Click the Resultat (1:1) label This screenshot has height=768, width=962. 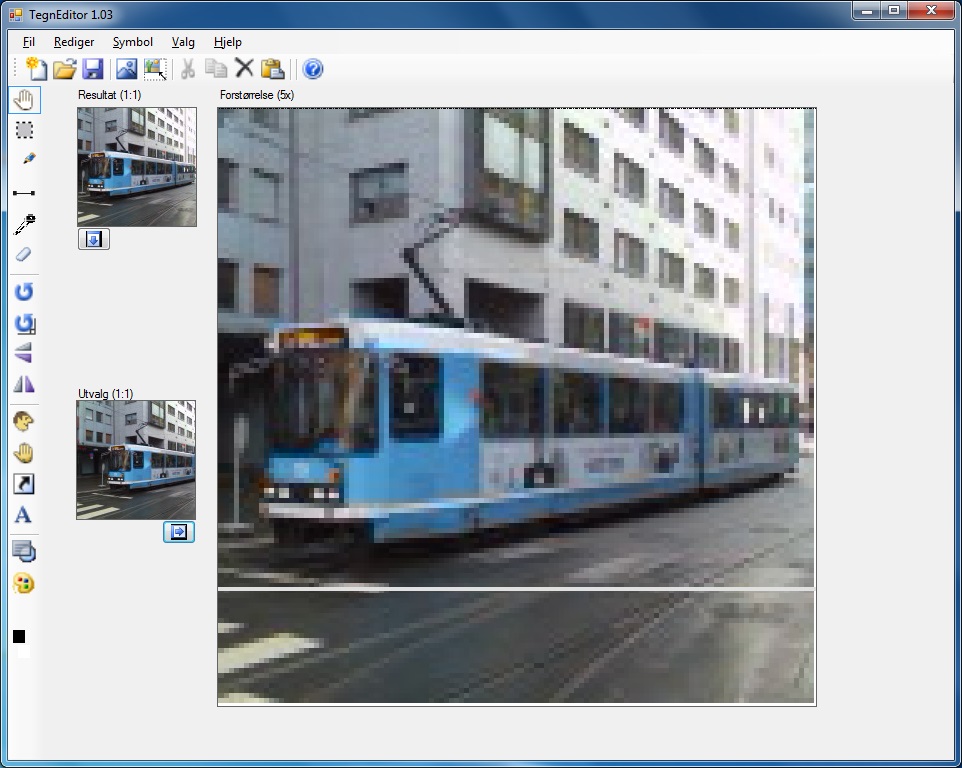pos(109,95)
